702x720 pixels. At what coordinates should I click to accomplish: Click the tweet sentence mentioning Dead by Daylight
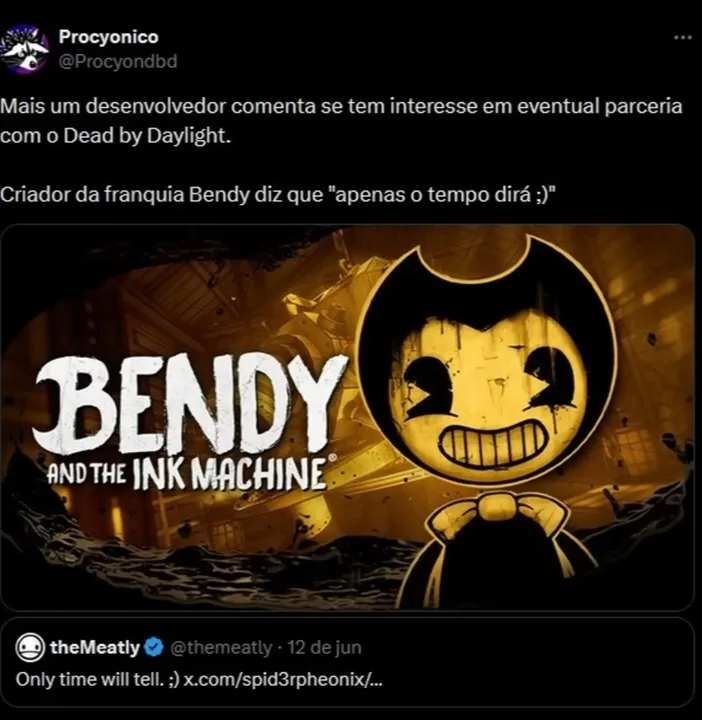pos(341,121)
